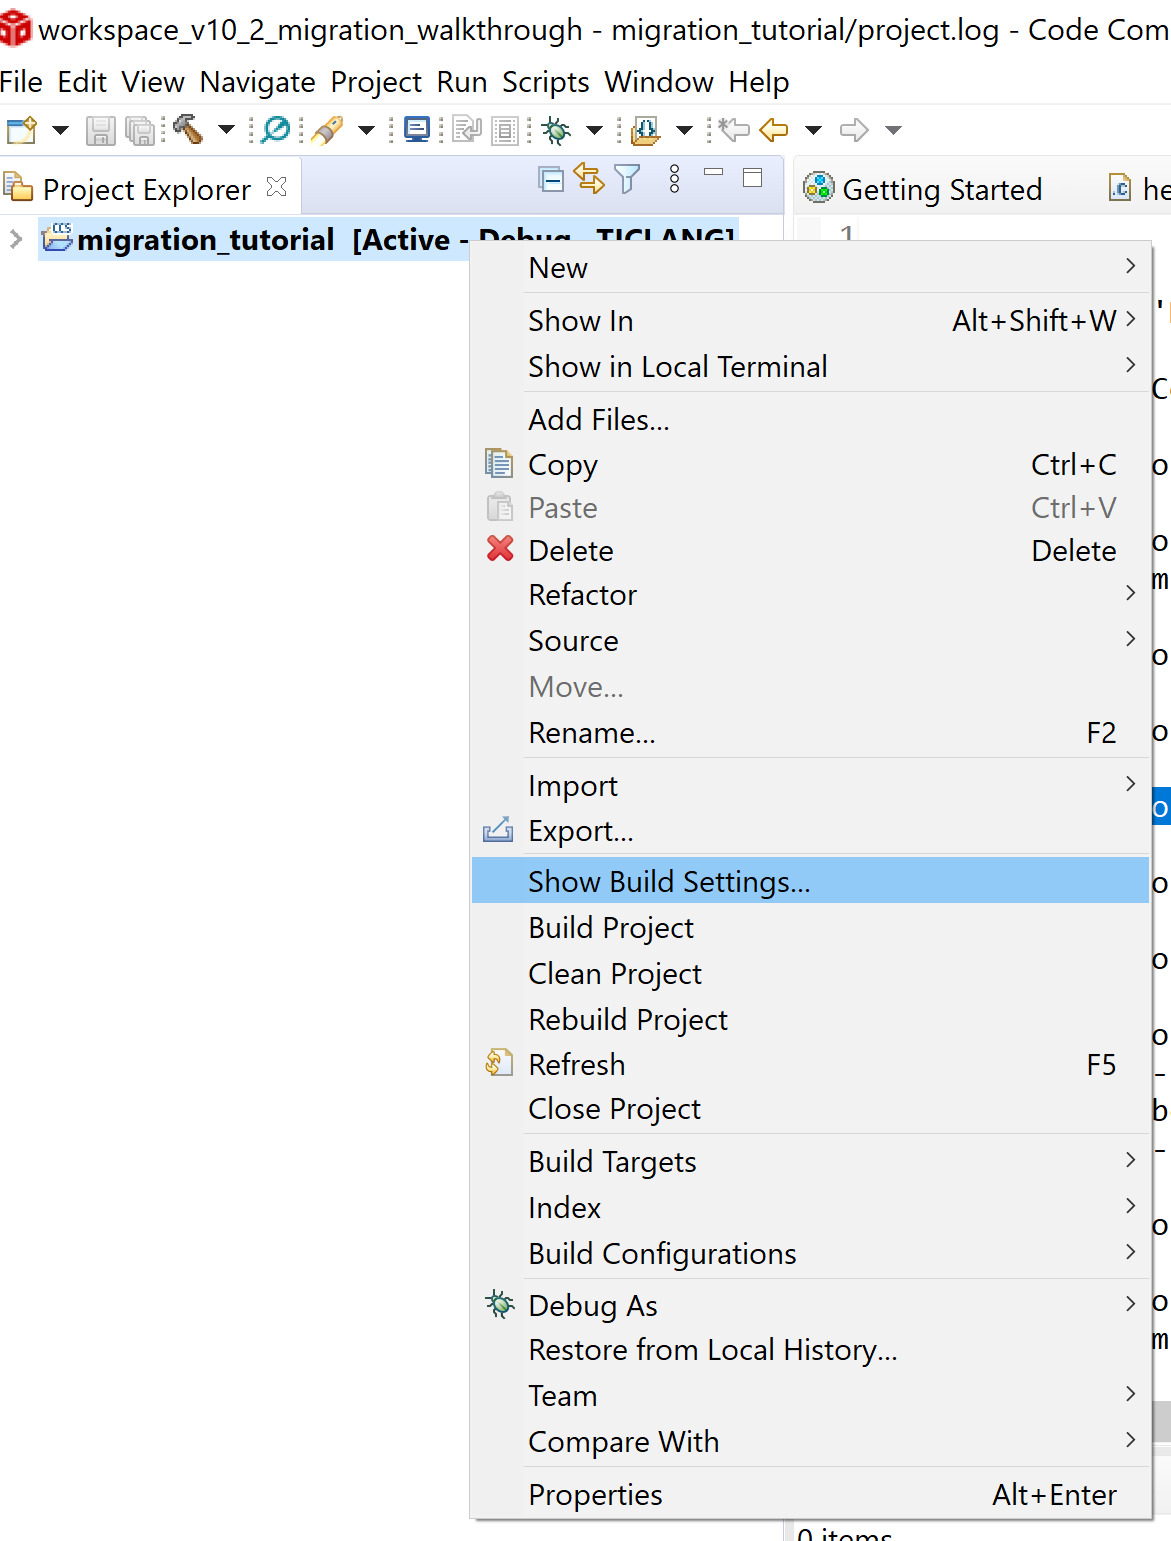Click the filter funnel icon in Project Explorer

coord(627,180)
